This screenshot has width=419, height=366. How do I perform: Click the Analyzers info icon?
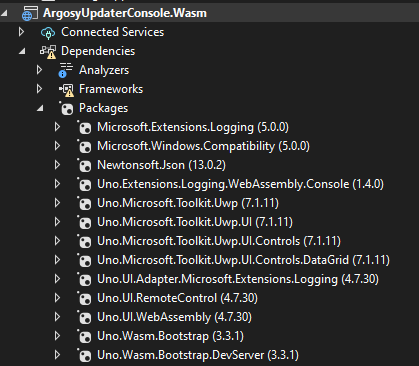click(x=66, y=70)
